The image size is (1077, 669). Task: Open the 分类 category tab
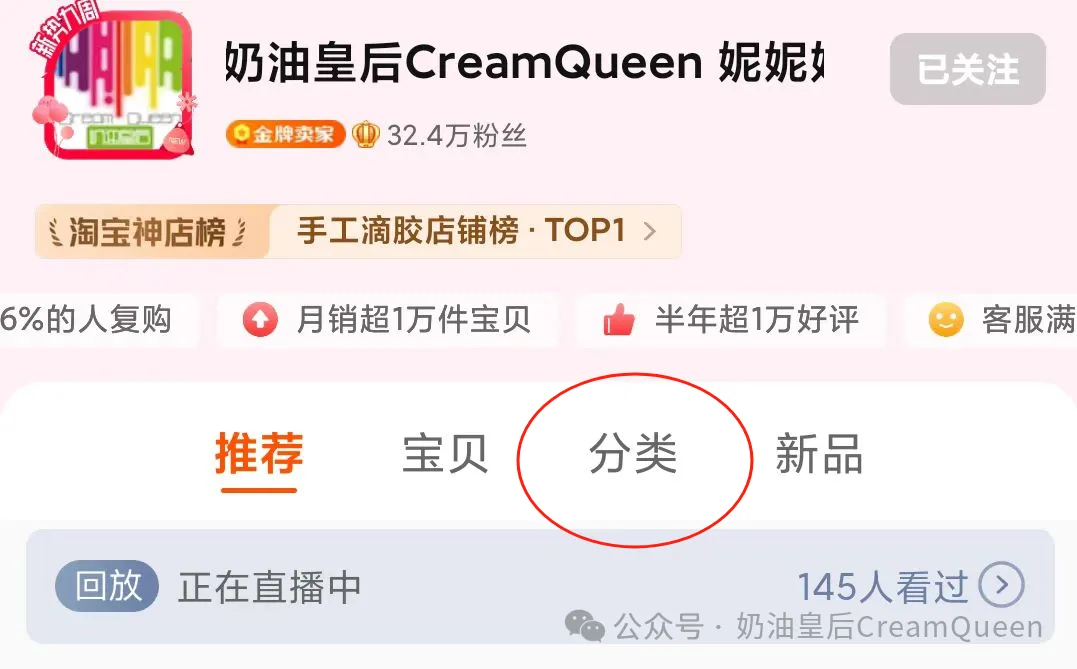coord(633,454)
